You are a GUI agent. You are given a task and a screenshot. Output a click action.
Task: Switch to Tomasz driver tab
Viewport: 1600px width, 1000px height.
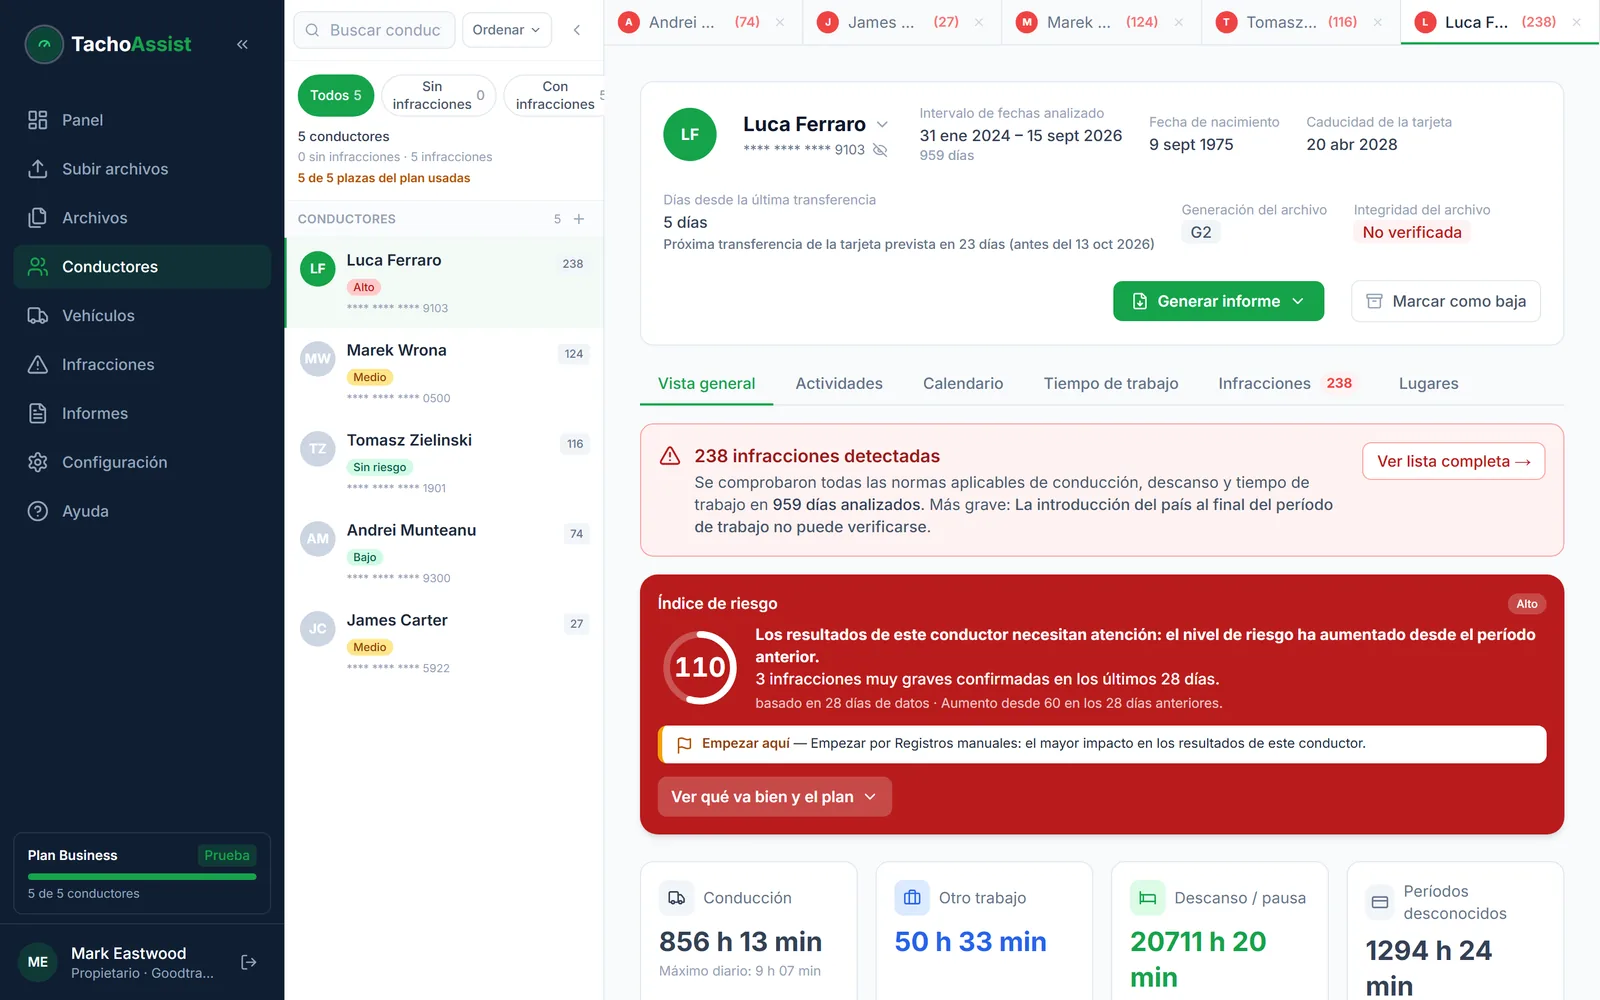(1300, 22)
